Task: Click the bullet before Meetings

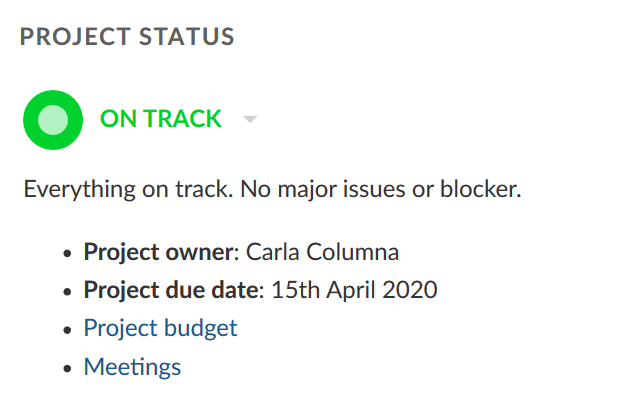Action: pyautogui.click(x=66, y=368)
